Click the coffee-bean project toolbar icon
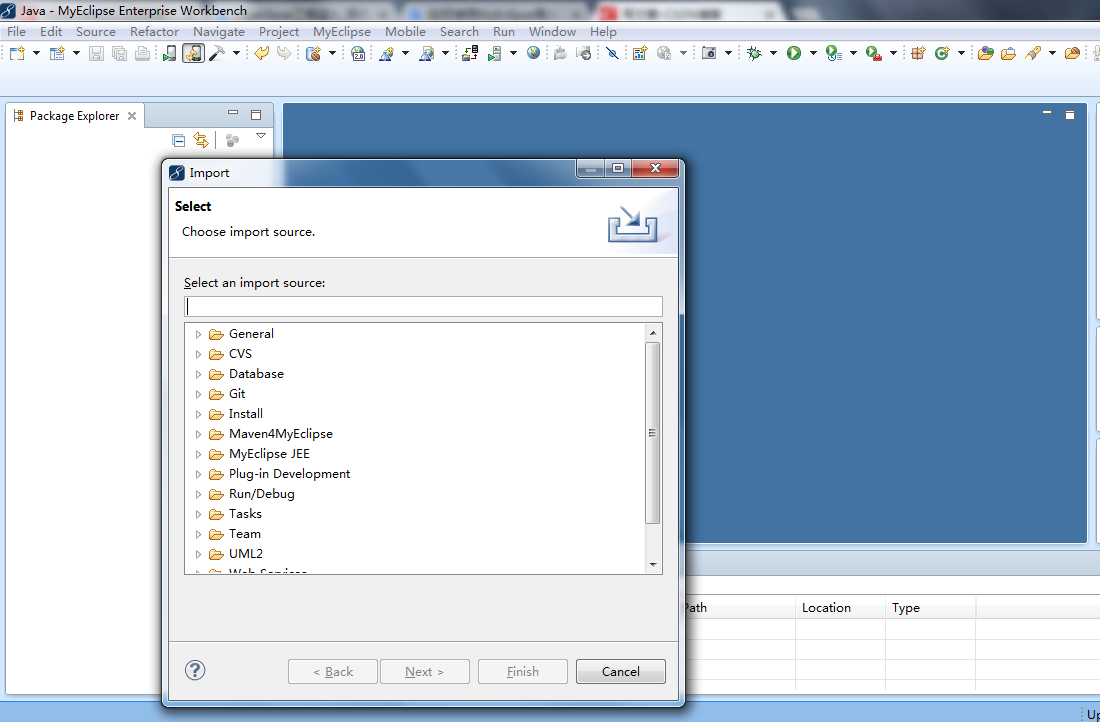1100x722 pixels. [x=314, y=53]
